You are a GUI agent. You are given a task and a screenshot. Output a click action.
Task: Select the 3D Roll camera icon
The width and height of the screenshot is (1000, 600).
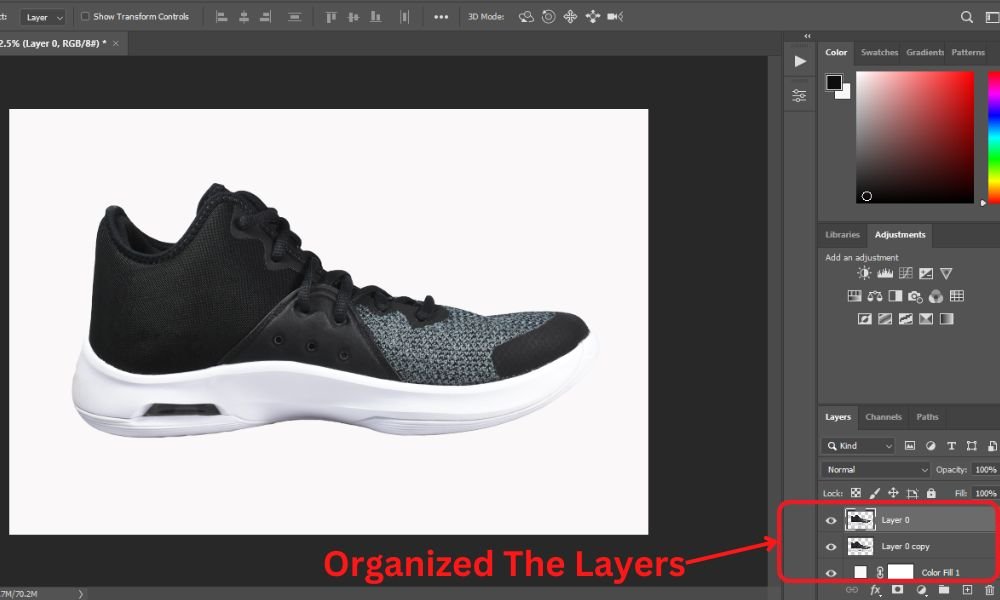pos(548,17)
